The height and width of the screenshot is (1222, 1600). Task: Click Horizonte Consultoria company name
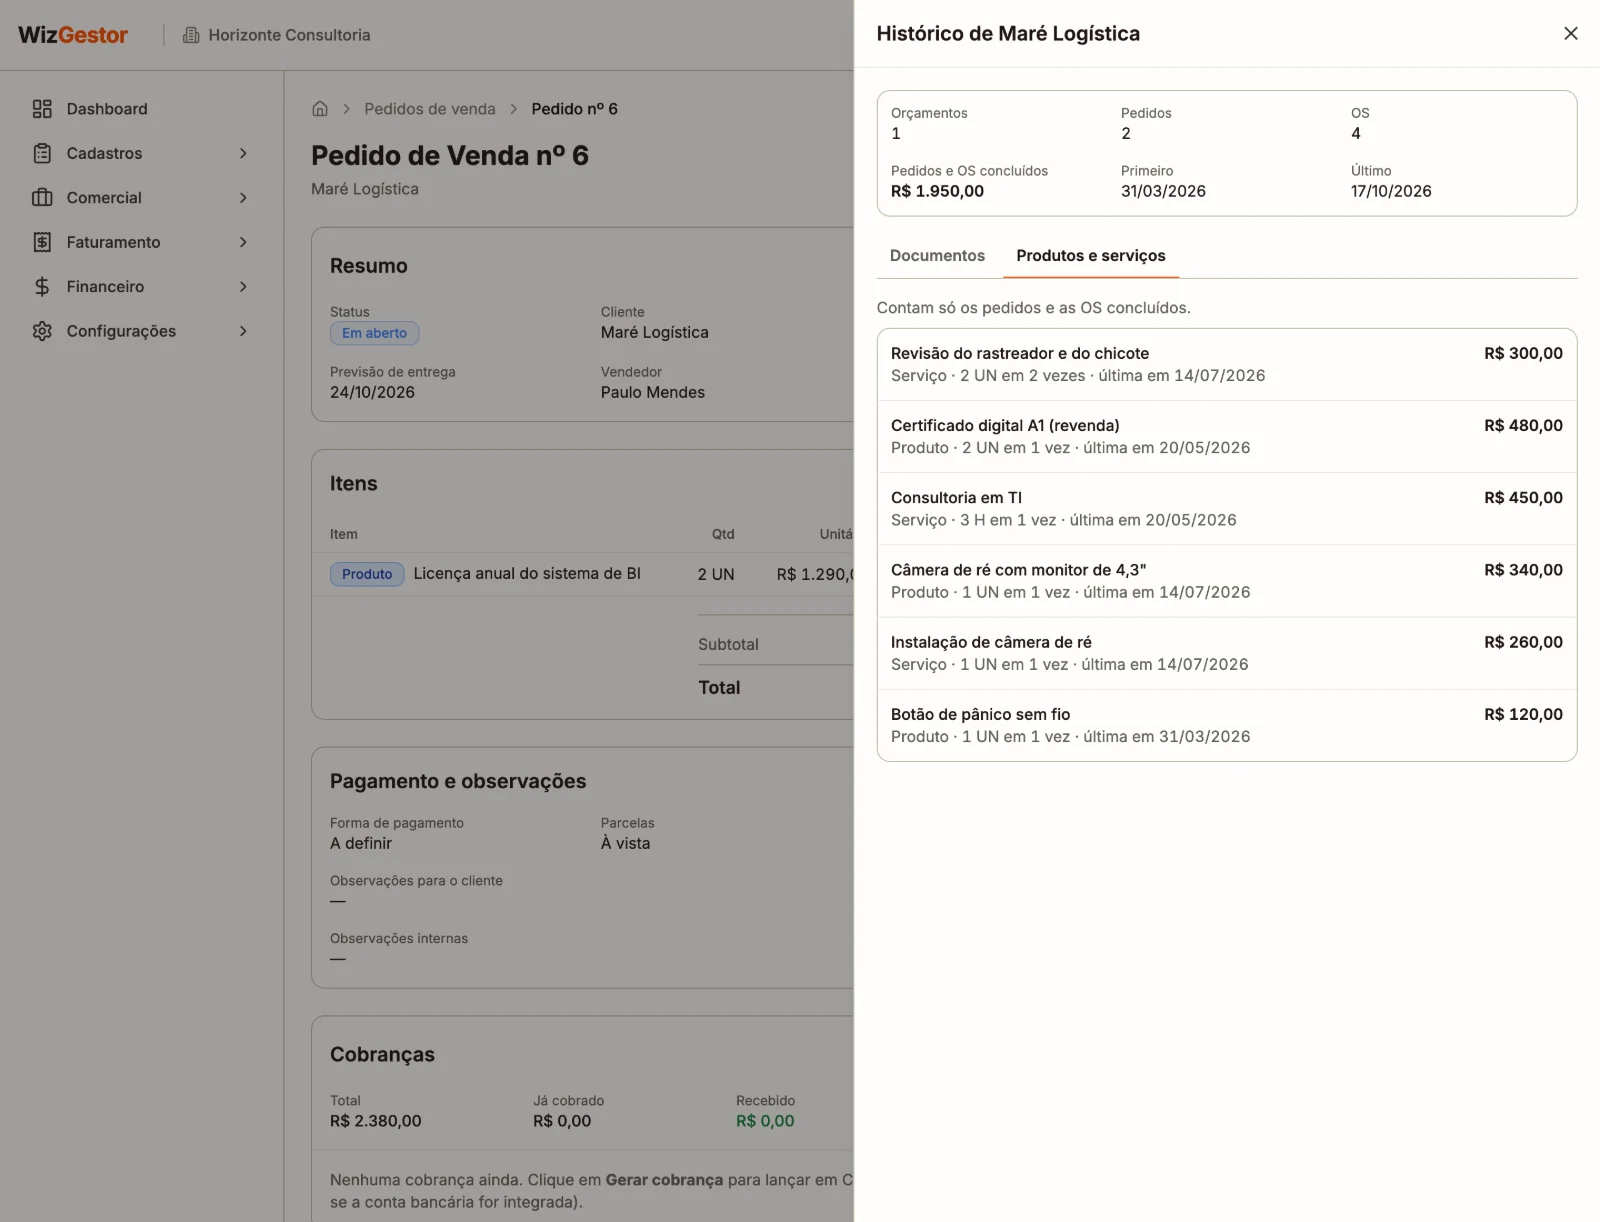click(289, 35)
